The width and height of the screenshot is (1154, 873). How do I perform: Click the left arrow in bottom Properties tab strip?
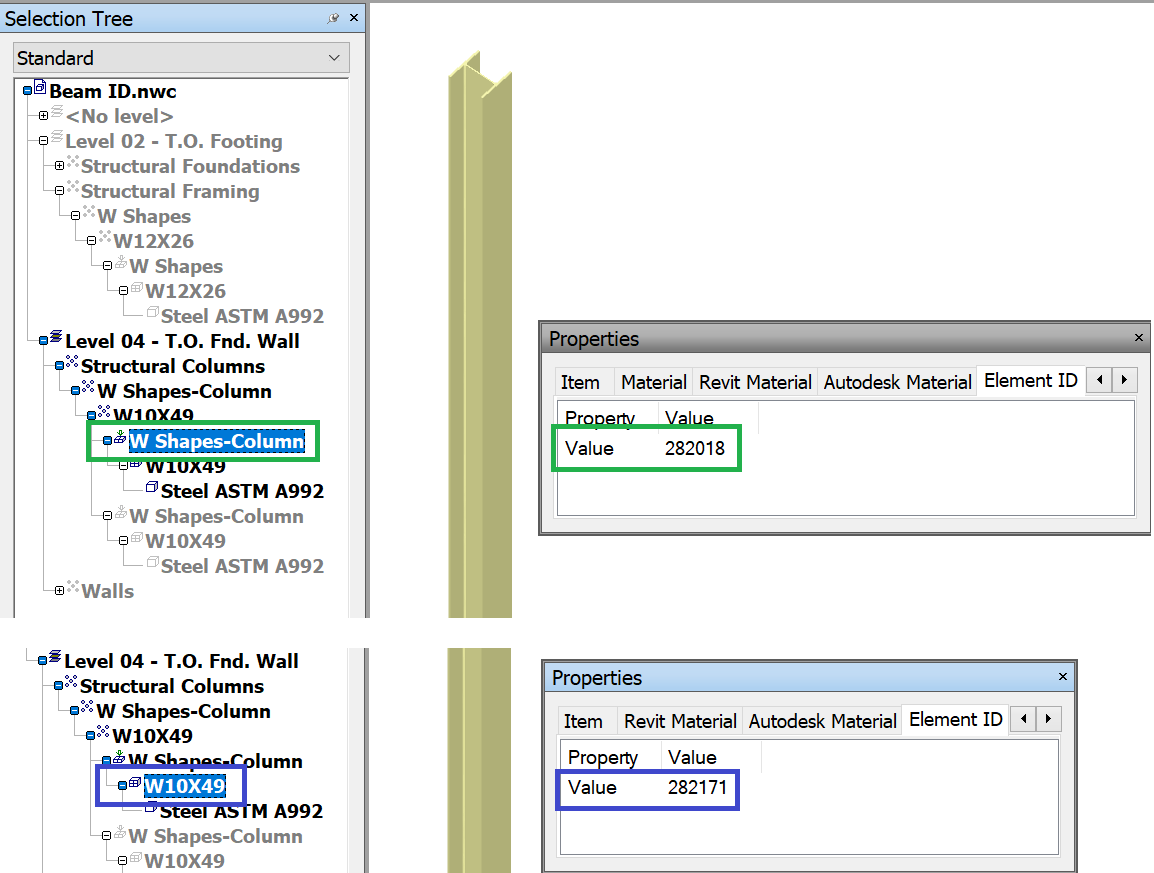tap(1024, 719)
